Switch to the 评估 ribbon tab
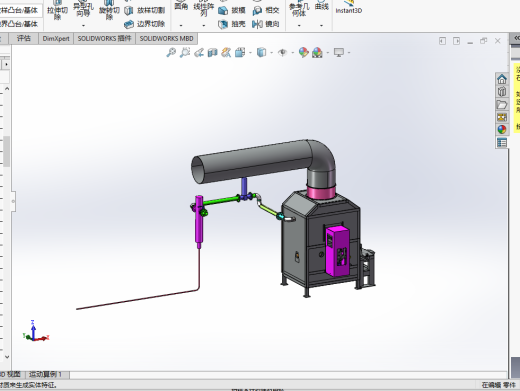Viewport: 520px width, 391px height. [x=24, y=39]
